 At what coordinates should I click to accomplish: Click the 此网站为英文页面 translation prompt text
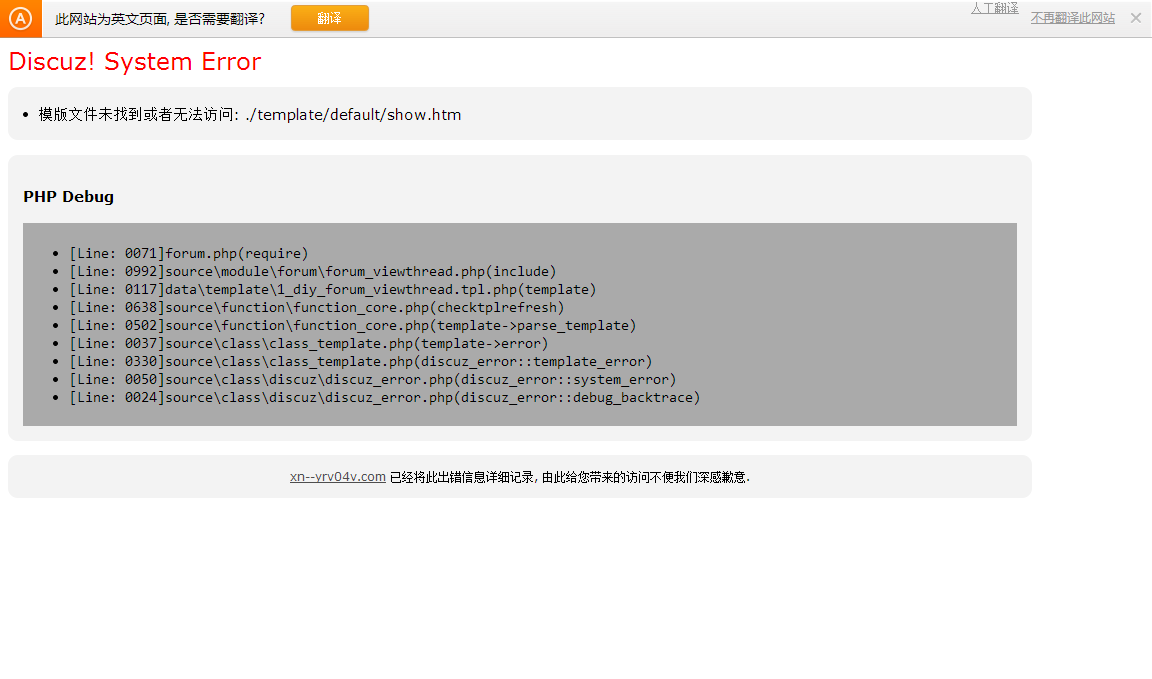pyautogui.click(x=160, y=19)
